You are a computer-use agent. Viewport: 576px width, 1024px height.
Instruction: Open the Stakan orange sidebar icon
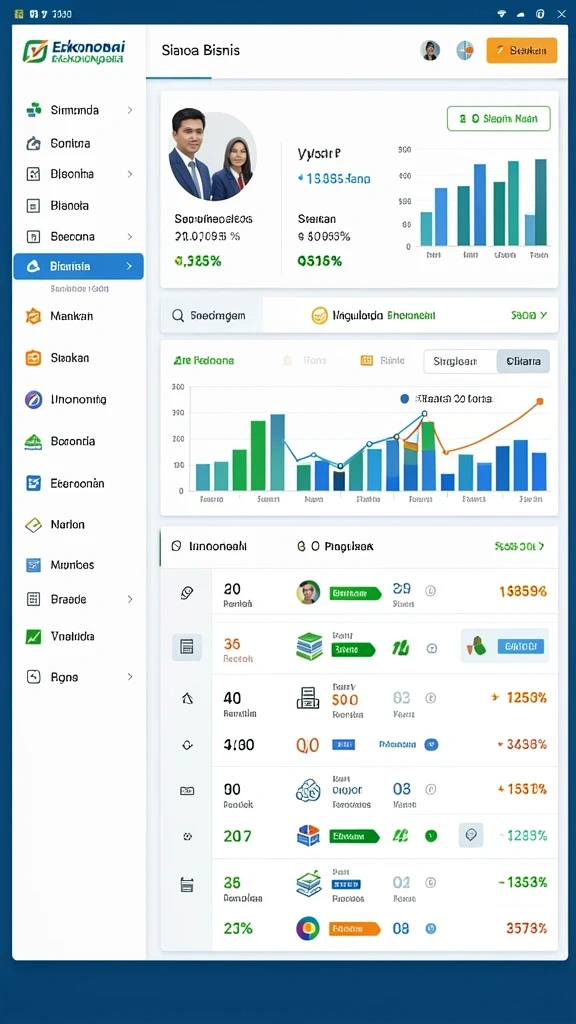tap(33, 358)
